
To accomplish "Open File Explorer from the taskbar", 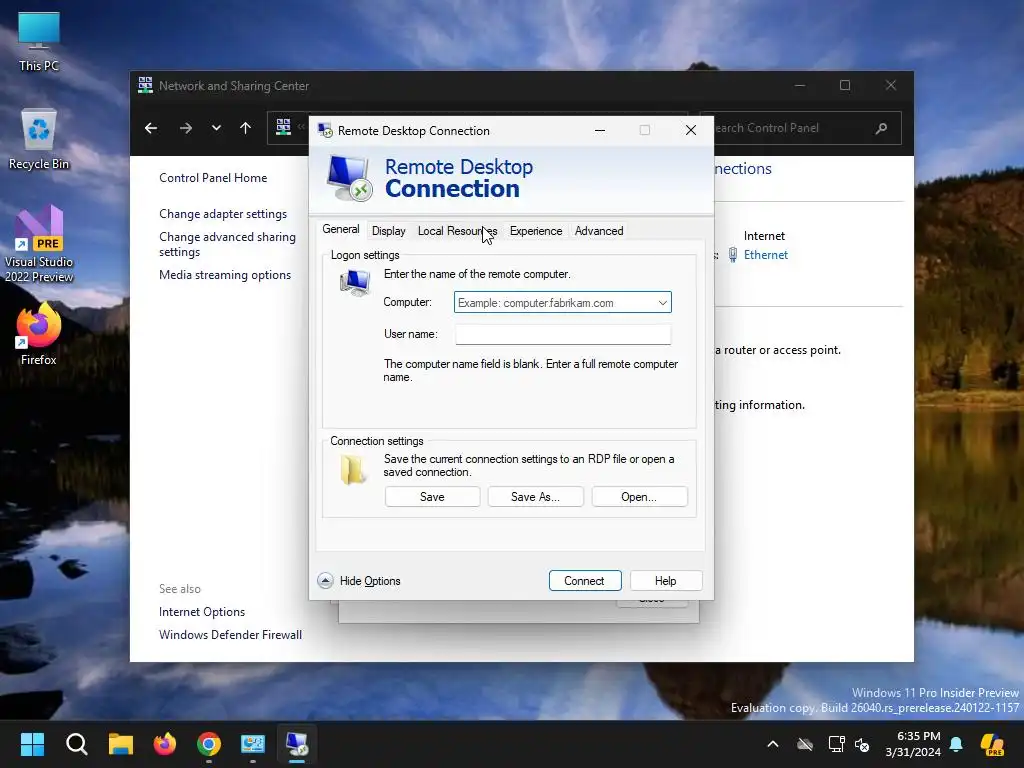I will click(121, 744).
